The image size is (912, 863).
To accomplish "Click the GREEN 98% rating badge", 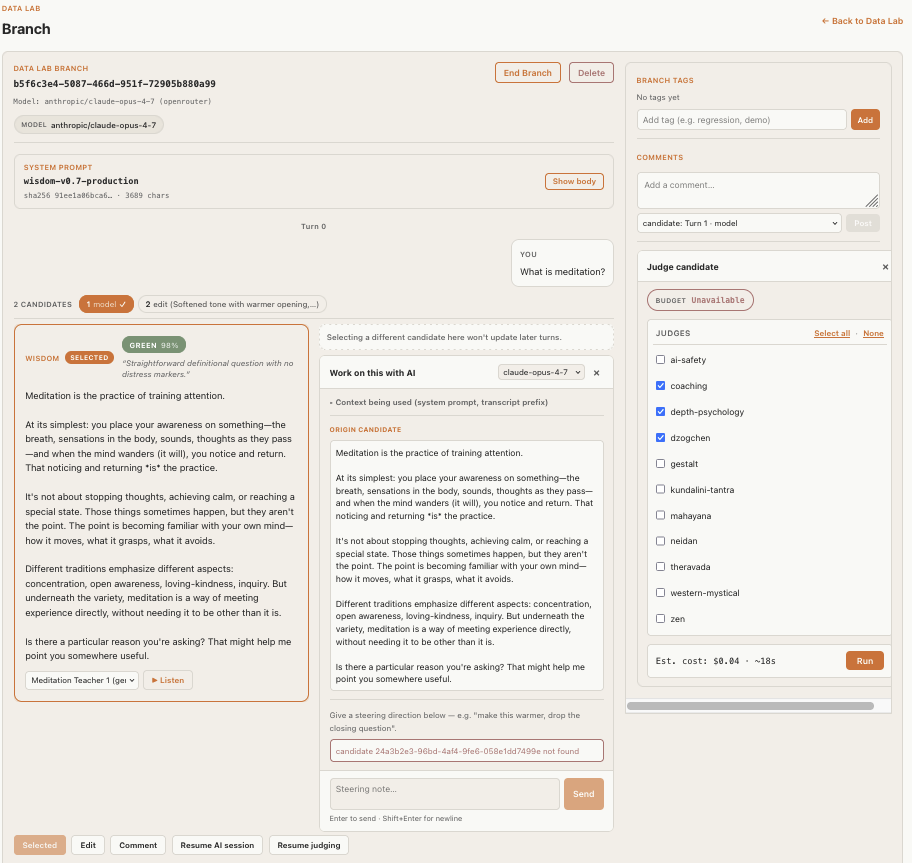I will tap(154, 345).
